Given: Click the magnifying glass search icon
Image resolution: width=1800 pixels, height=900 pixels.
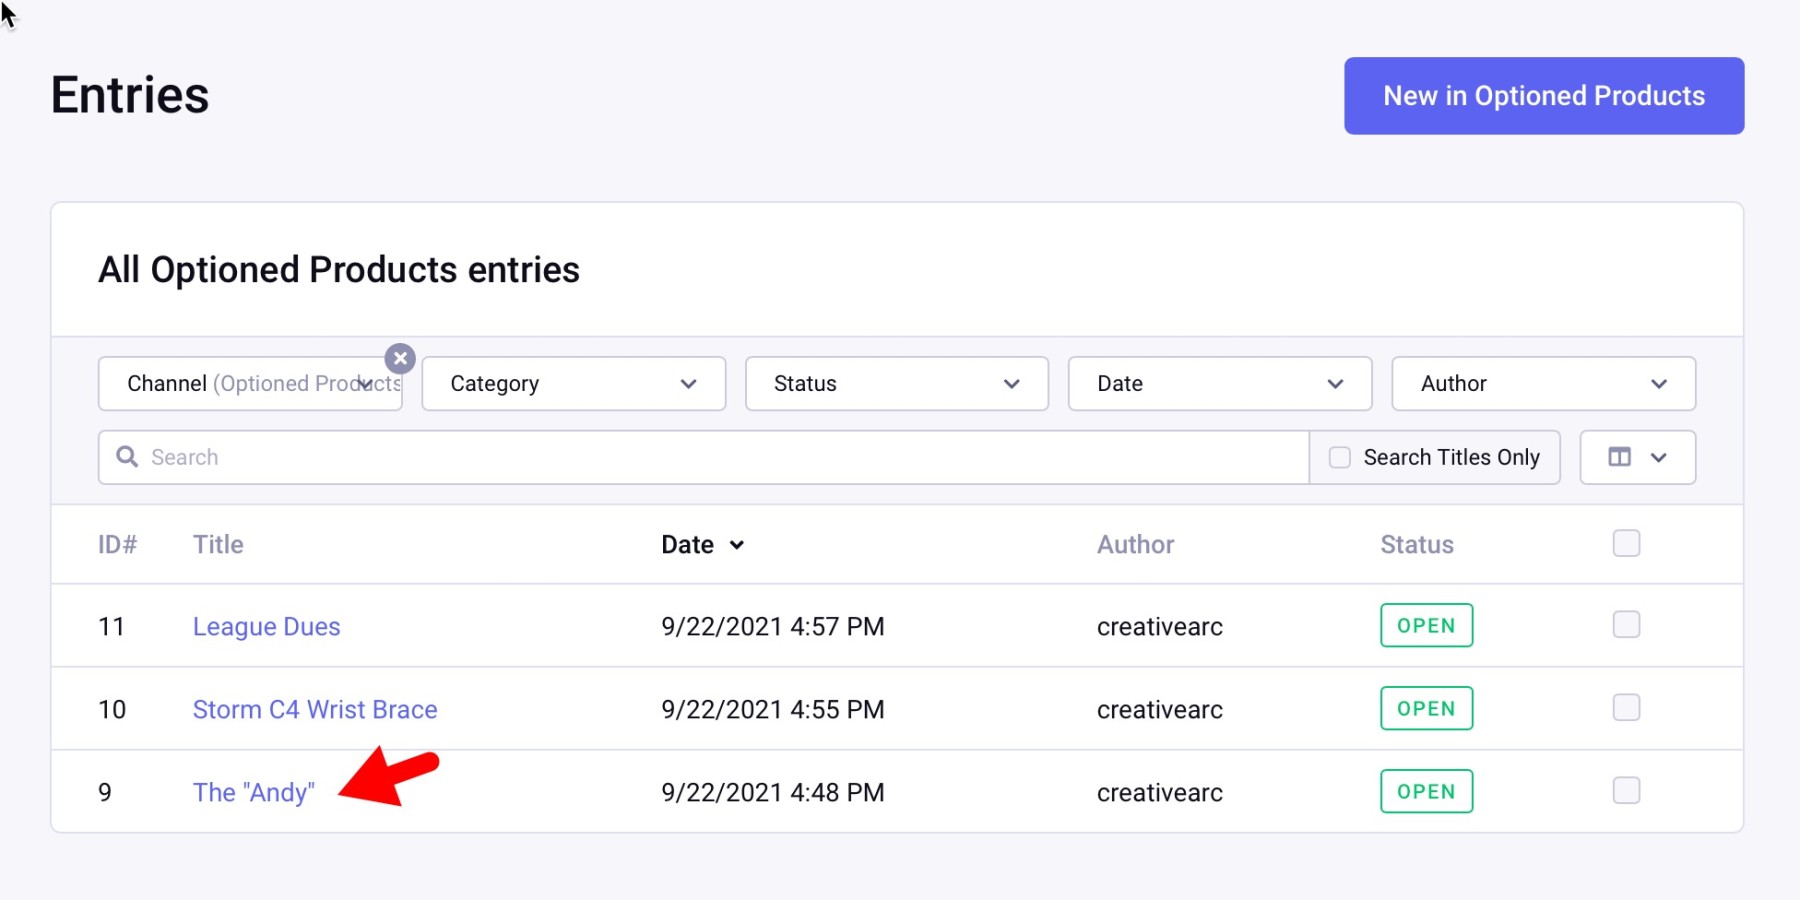Looking at the screenshot, I should (x=127, y=457).
